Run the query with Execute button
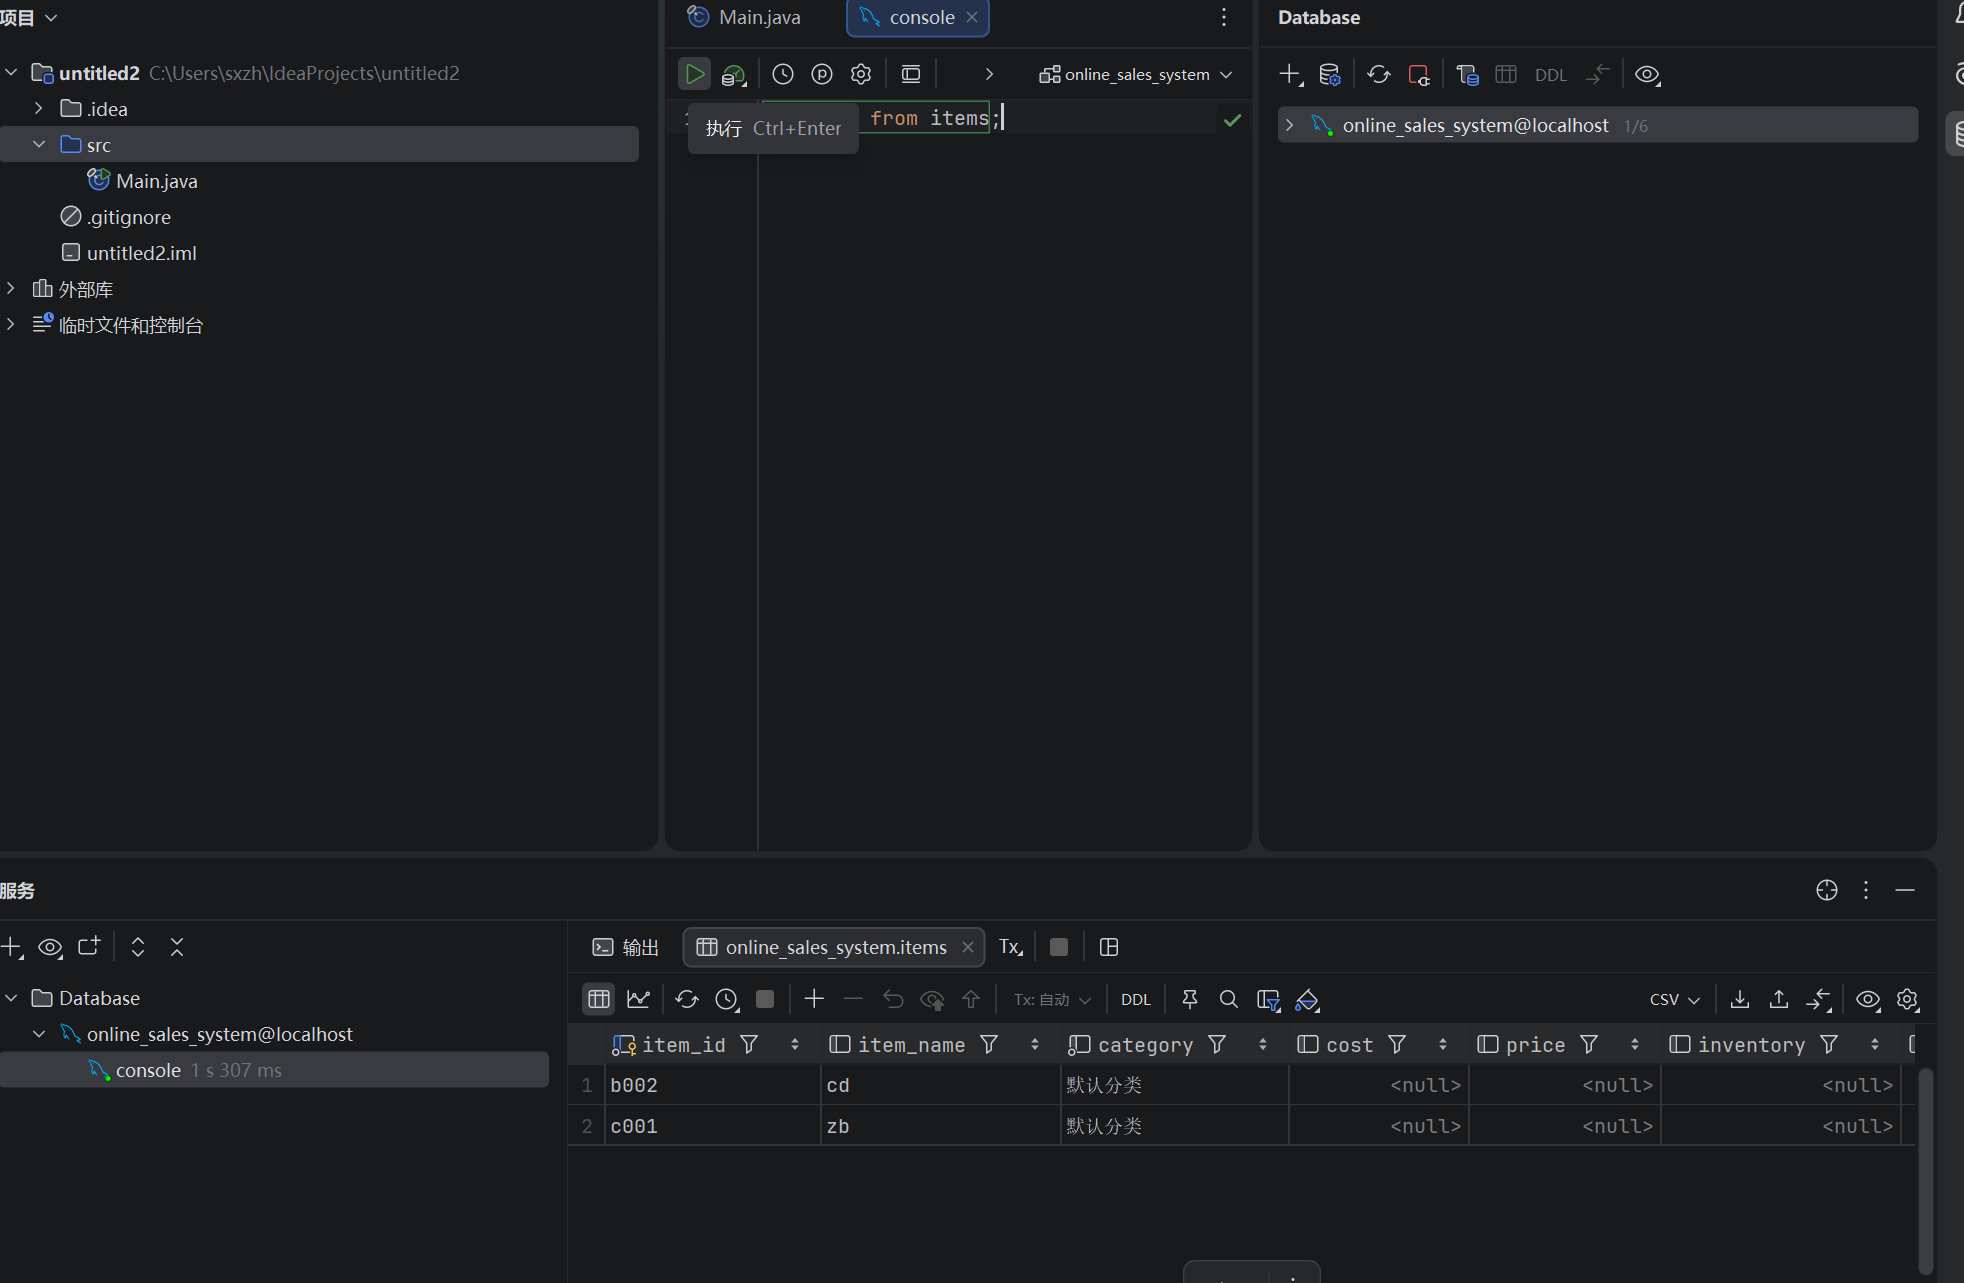 [694, 74]
